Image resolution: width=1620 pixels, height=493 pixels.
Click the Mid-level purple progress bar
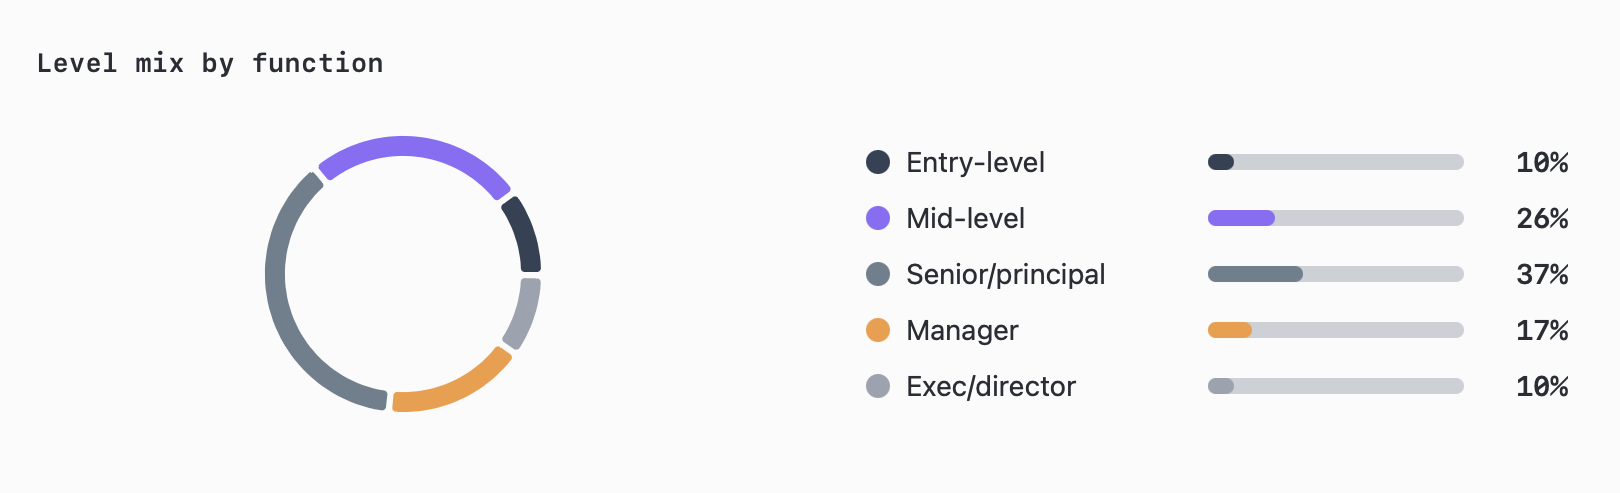click(x=1335, y=218)
